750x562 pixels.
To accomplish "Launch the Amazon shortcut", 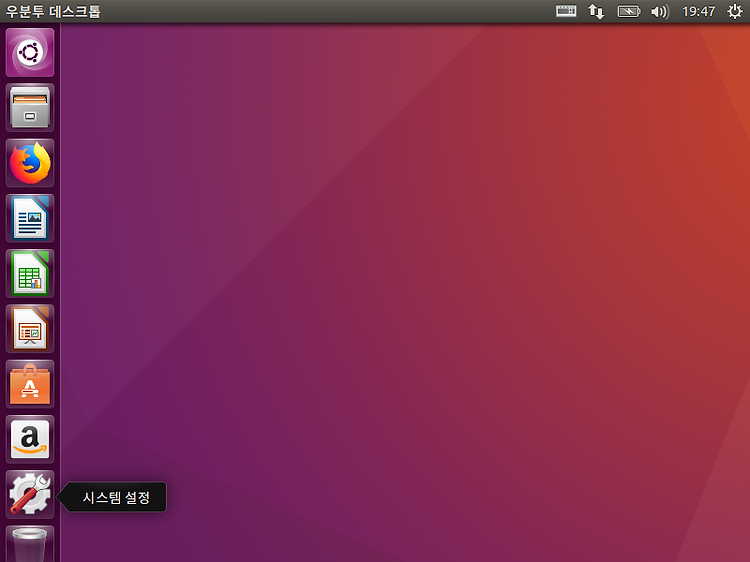I will point(30,440).
